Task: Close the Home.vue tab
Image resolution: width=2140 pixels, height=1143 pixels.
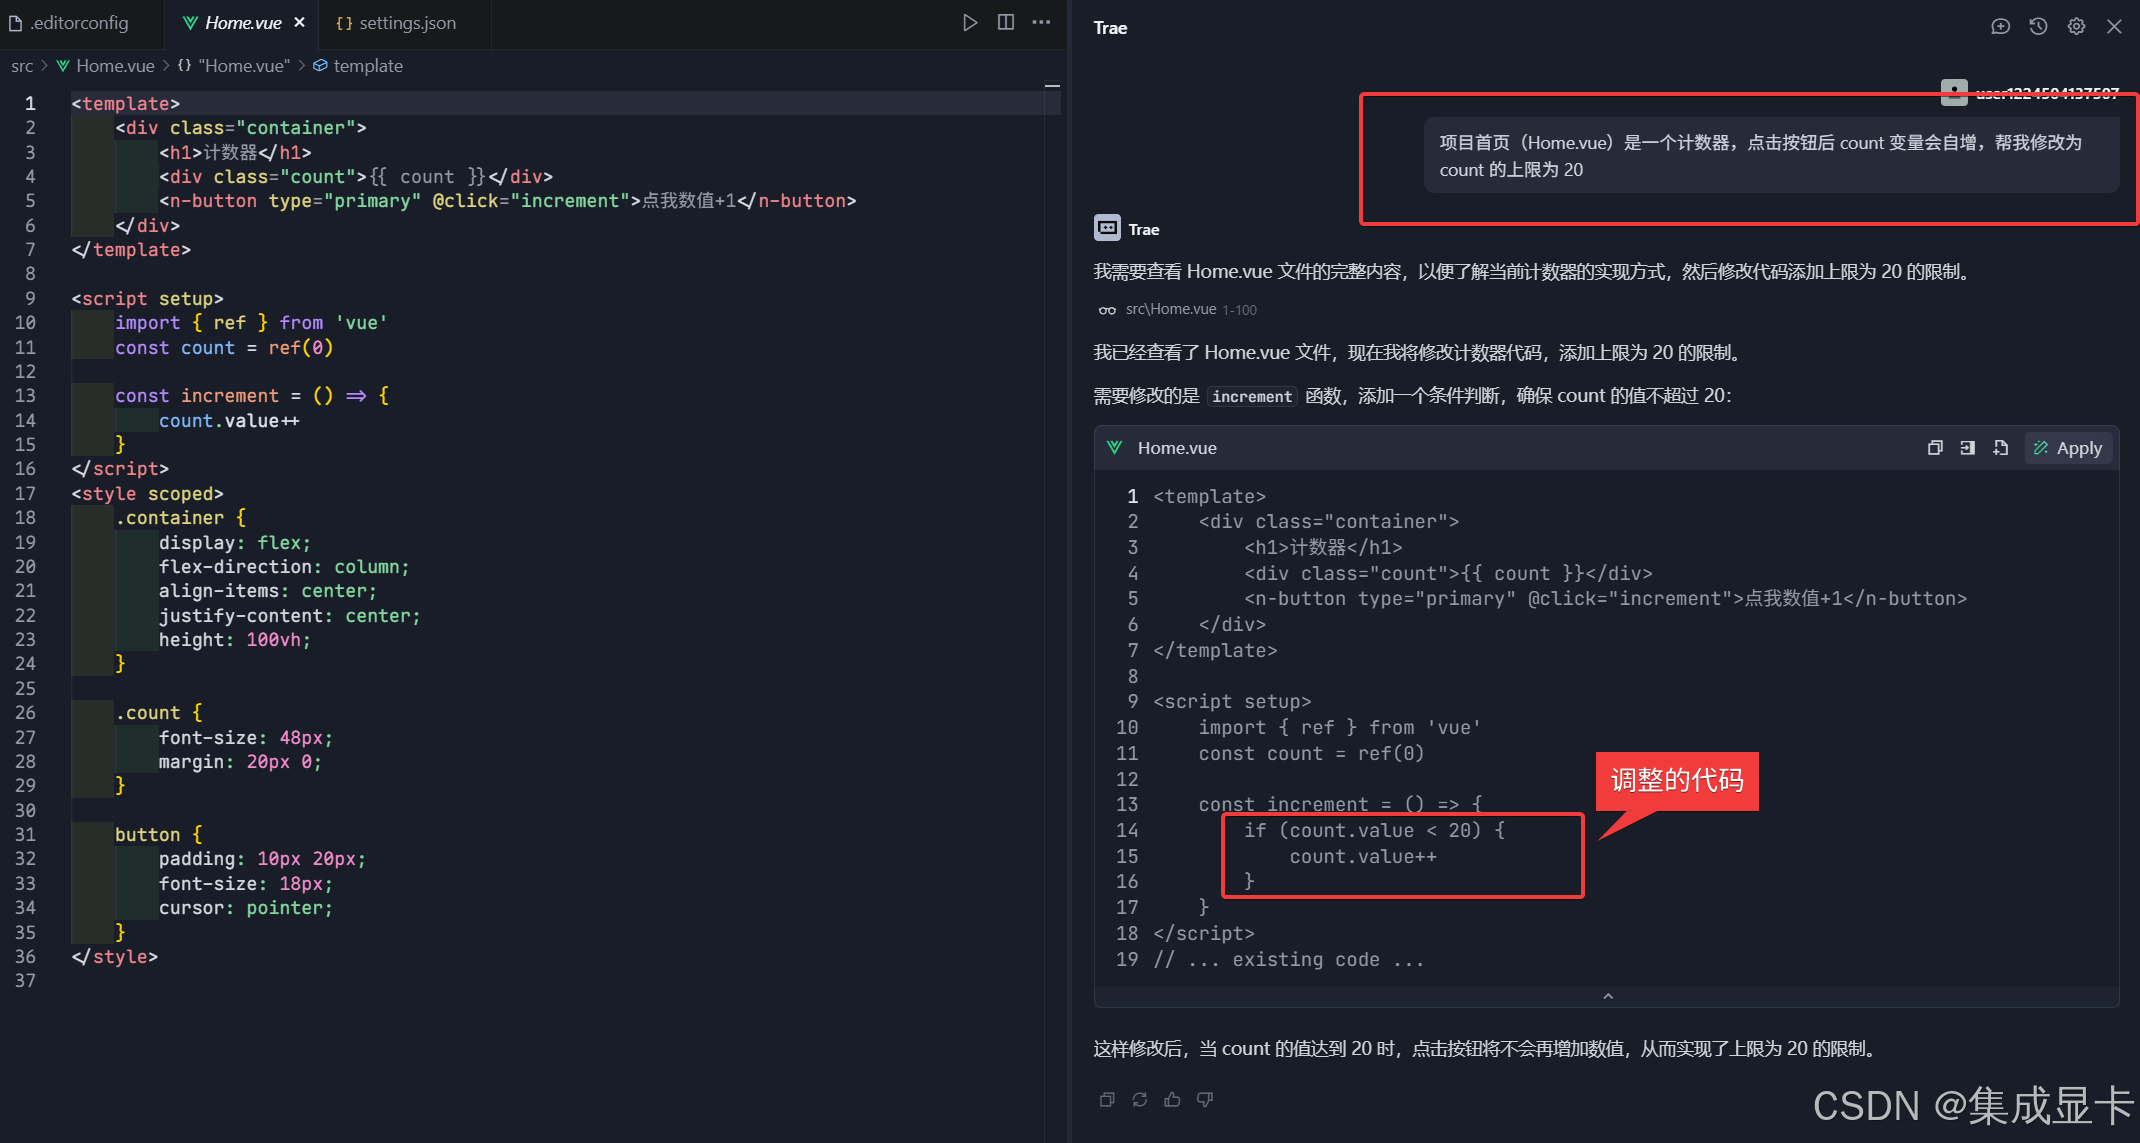Action: coord(299,23)
